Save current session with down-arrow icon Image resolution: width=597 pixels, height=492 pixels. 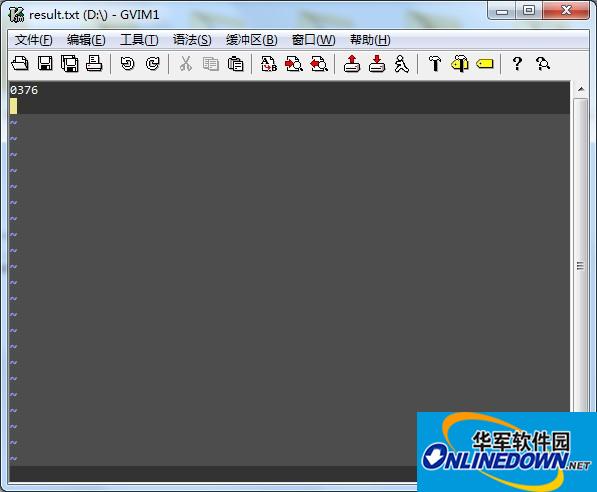377,64
